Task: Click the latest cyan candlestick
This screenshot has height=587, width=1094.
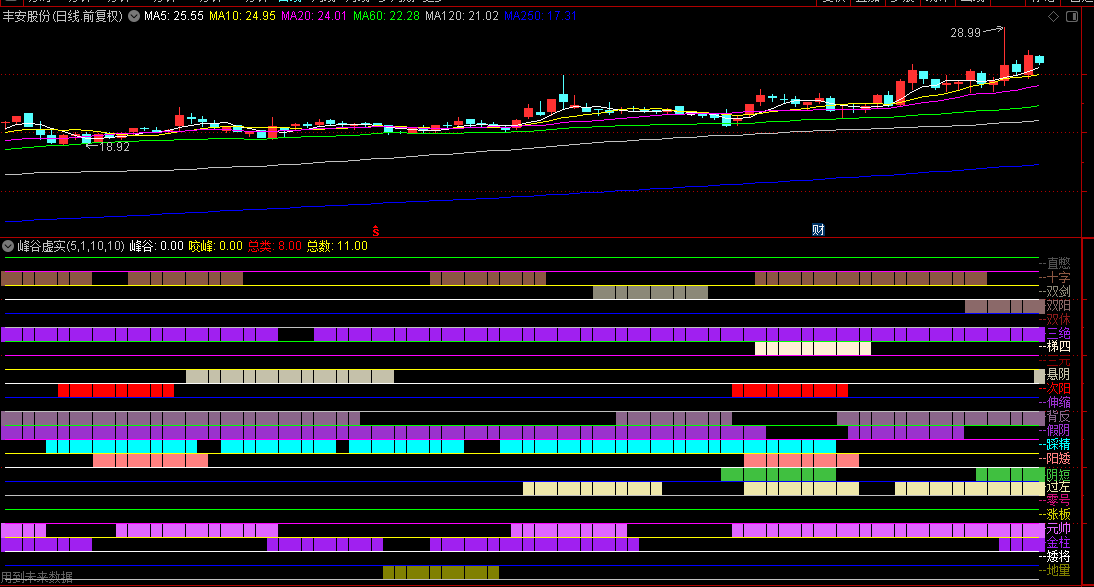Action: (x=1040, y=60)
